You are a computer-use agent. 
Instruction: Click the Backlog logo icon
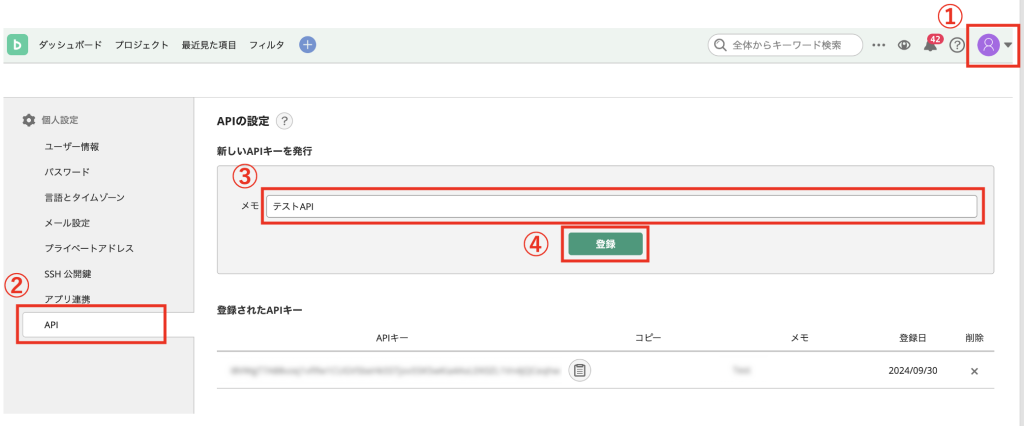[16, 45]
